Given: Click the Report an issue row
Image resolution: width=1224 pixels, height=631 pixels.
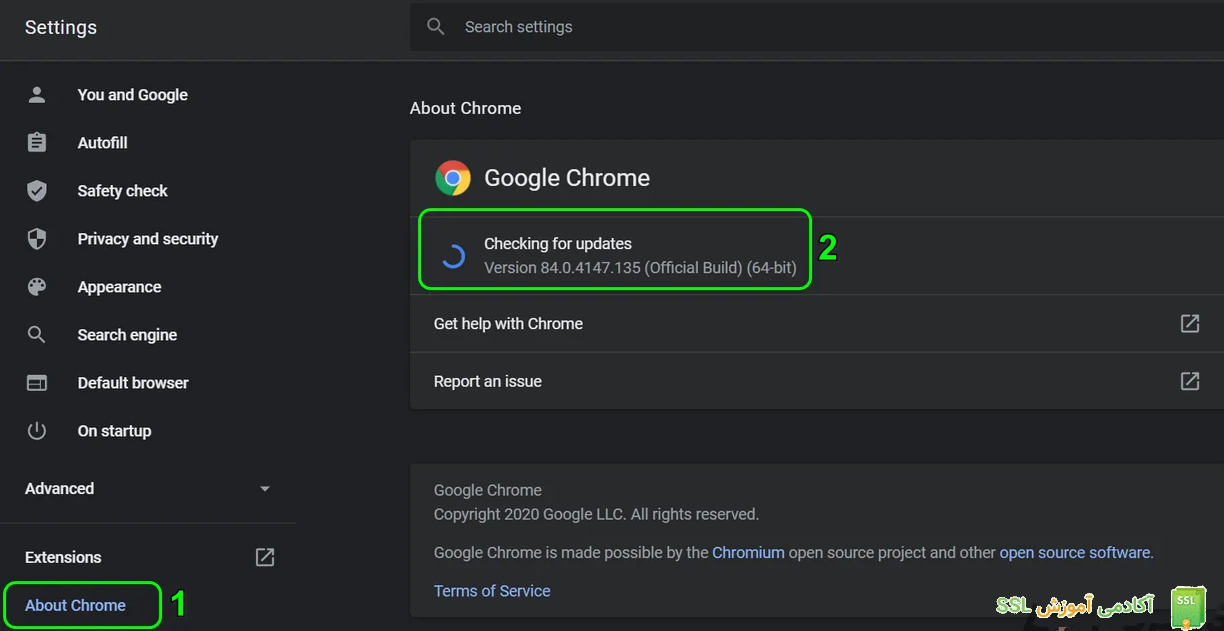Looking at the screenshot, I should (x=817, y=381).
